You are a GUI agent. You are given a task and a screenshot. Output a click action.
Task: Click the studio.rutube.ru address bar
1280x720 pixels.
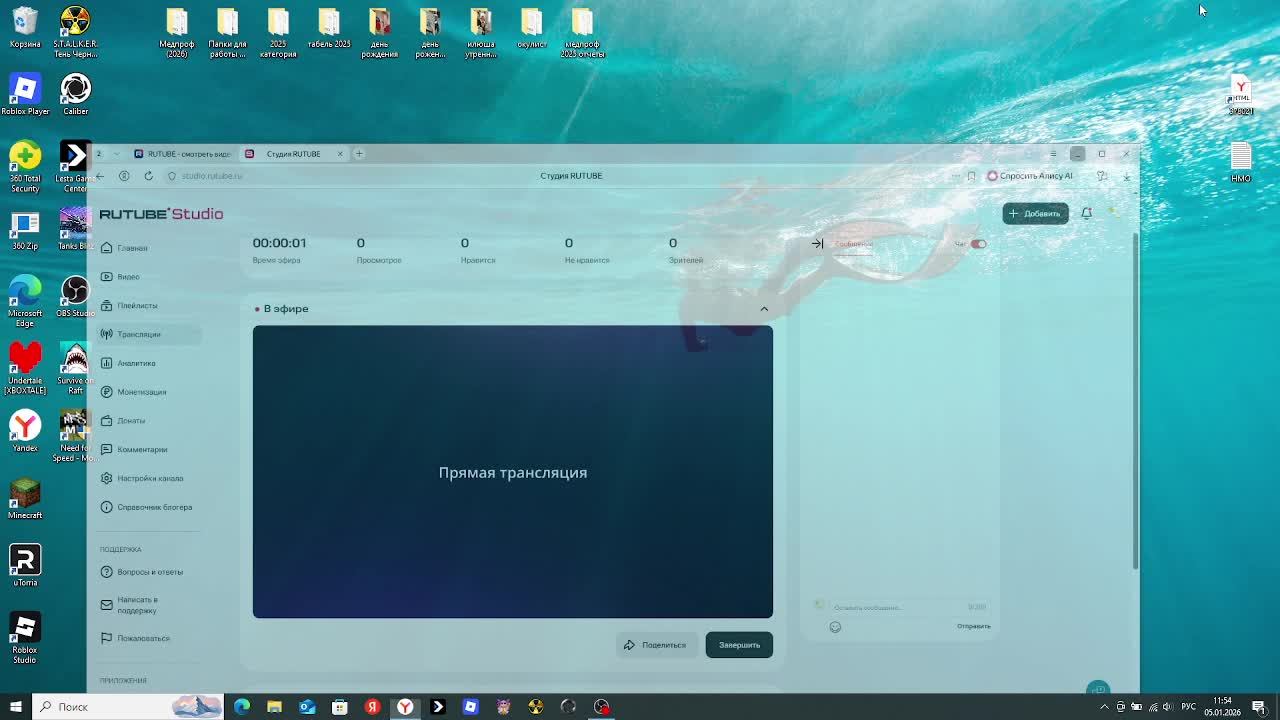pyautogui.click(x=211, y=176)
